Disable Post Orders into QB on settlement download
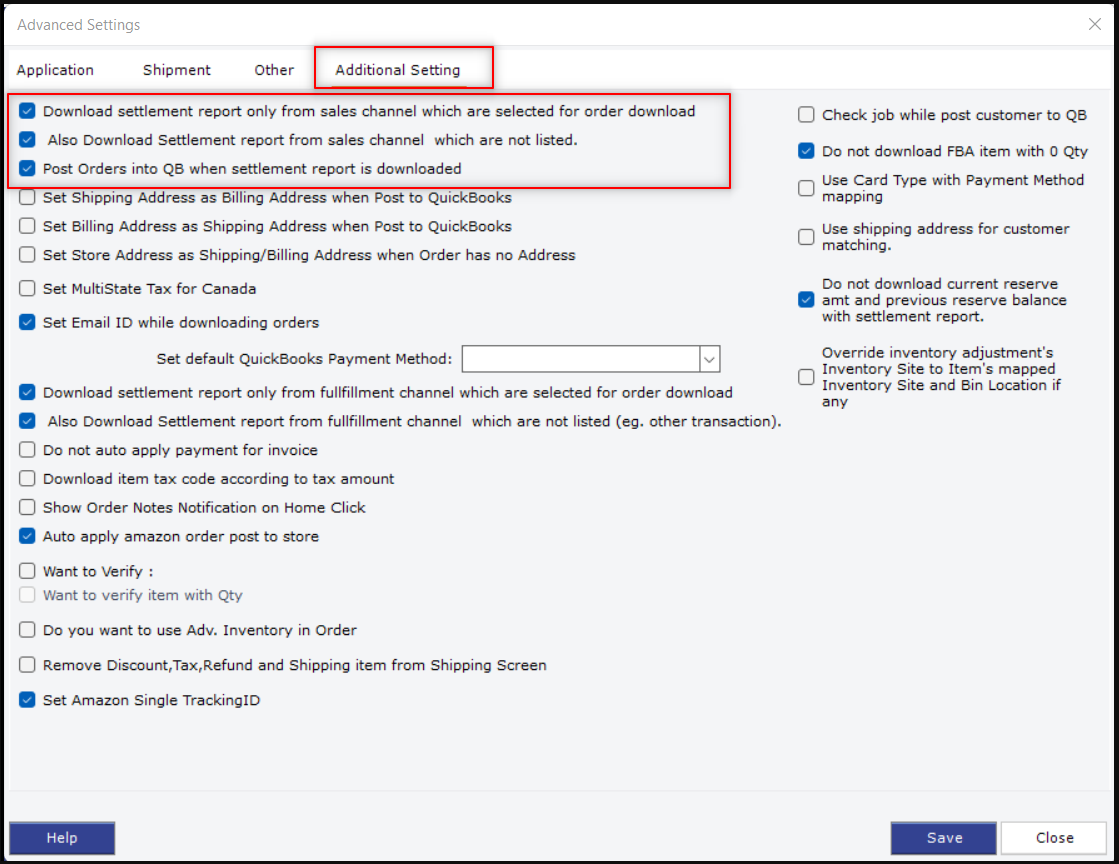The image size is (1119, 864). 27,169
